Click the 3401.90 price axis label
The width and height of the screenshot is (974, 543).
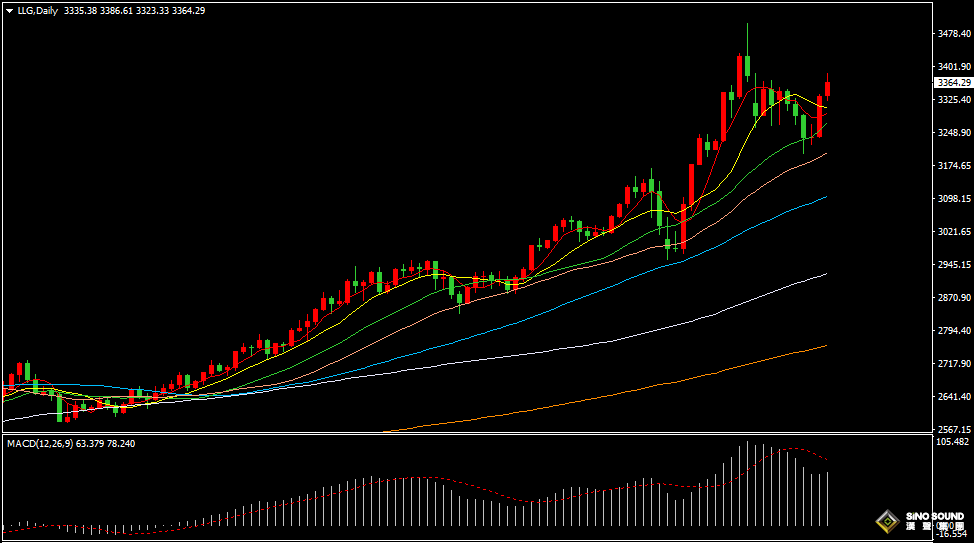coord(953,67)
